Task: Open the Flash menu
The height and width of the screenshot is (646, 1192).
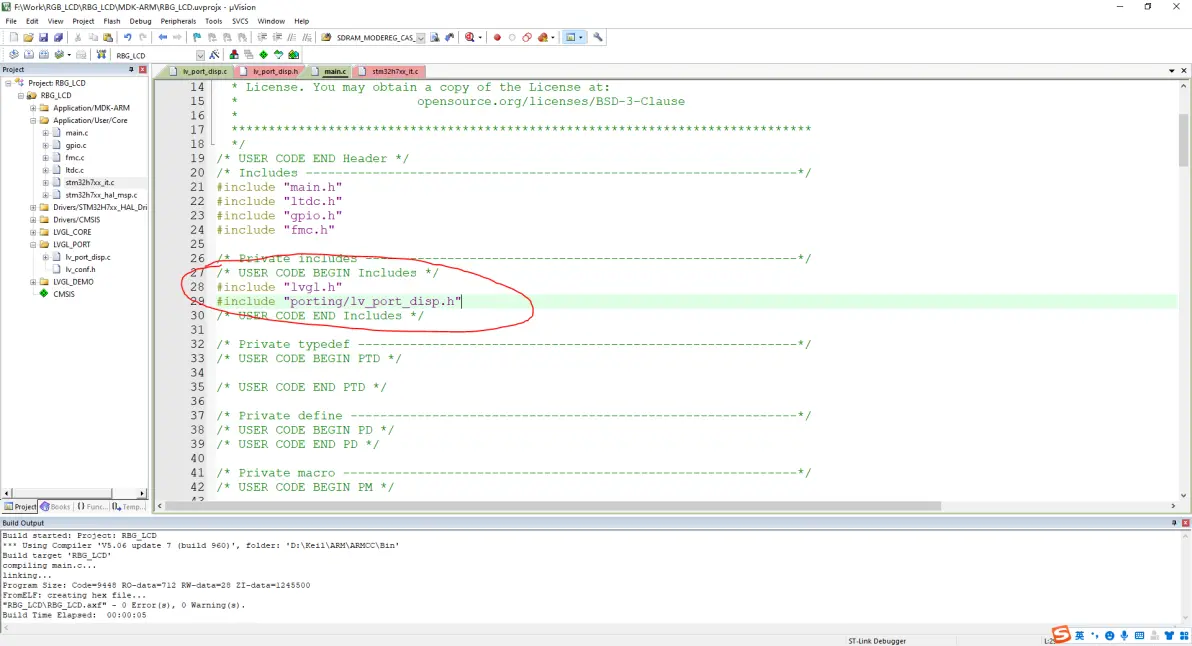Action: click(x=112, y=21)
